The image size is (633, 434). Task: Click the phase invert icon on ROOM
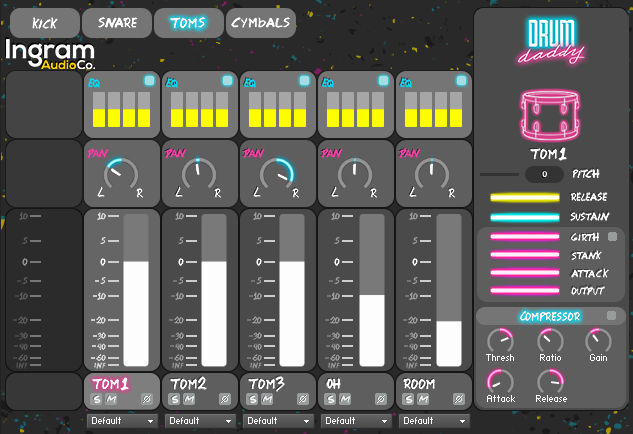tap(460, 399)
